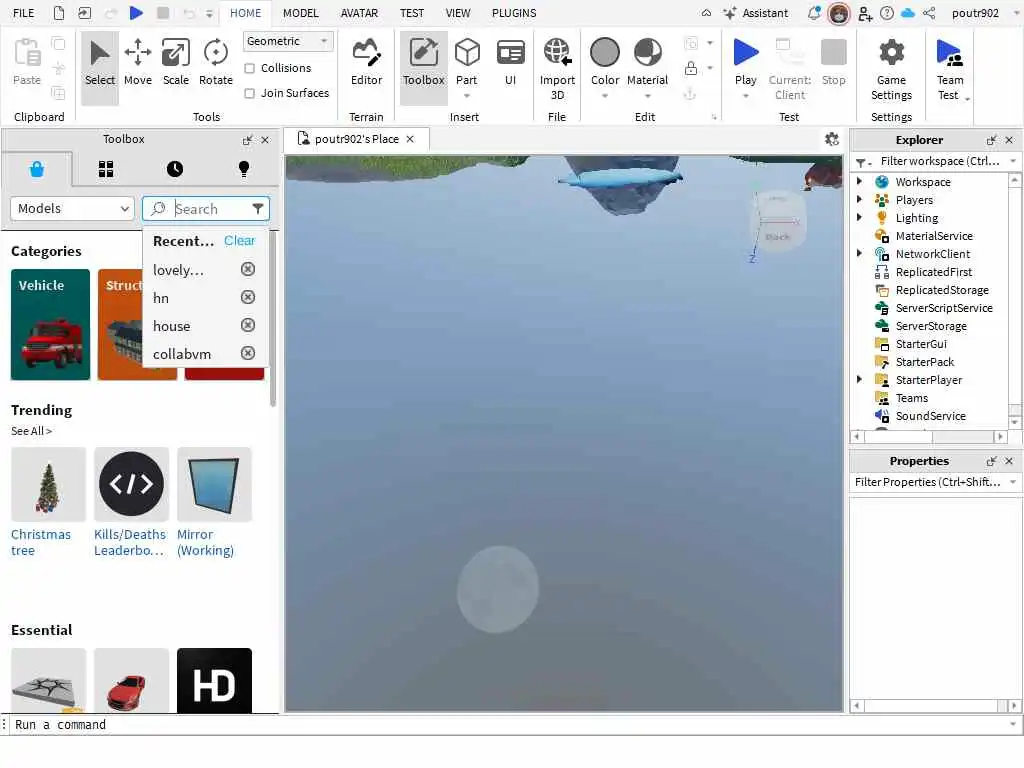
Task: Open Filter Properties dropdown arrow
Action: pos(1013,482)
